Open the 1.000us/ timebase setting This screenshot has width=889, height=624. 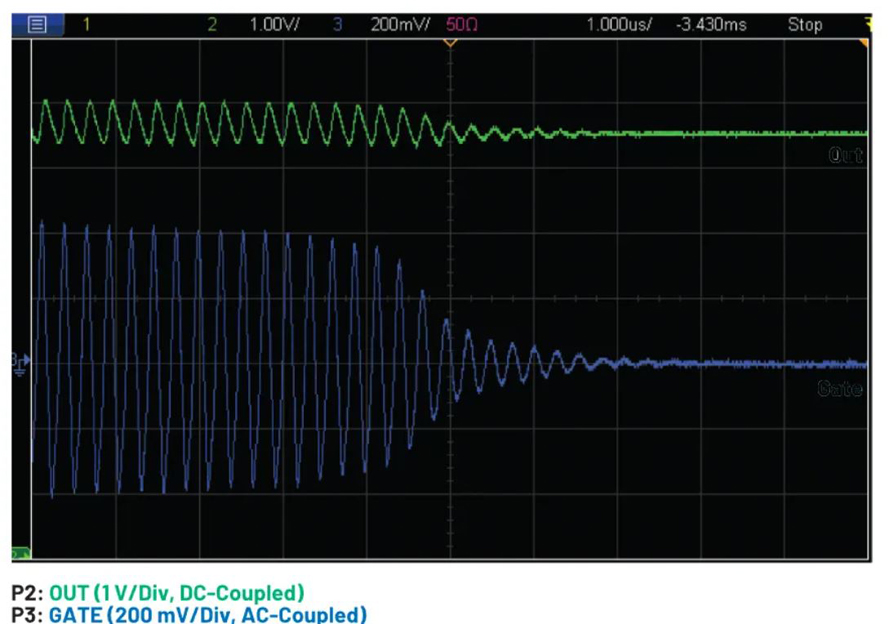[x=619, y=24]
